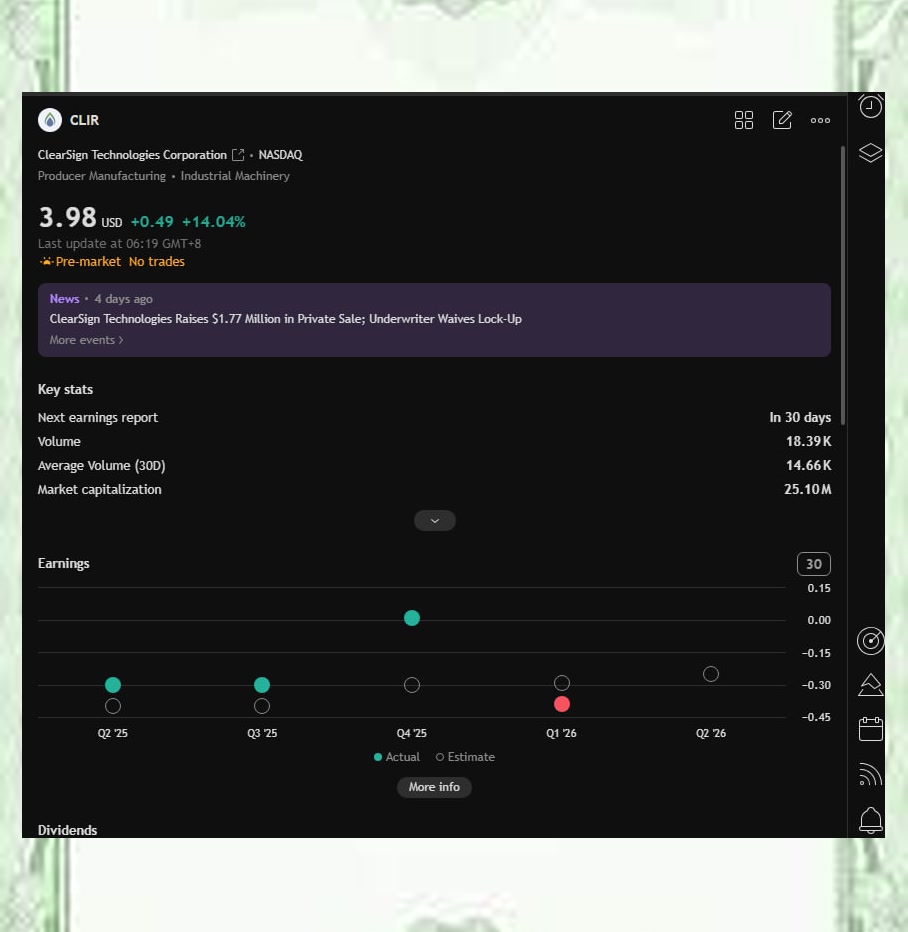908x932 pixels.
Task: Click the Market capitalization 25.10M value
Action: (x=808, y=490)
